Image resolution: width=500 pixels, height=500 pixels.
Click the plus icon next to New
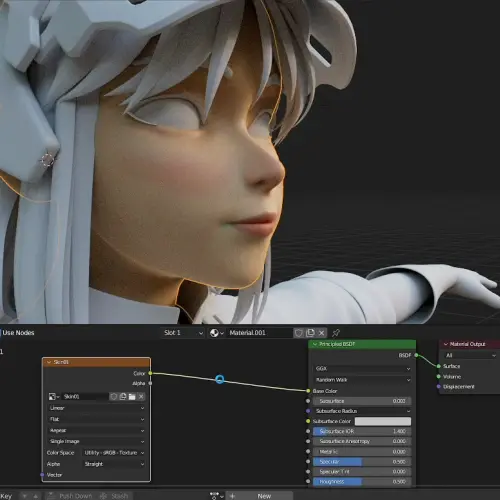click(x=233, y=496)
